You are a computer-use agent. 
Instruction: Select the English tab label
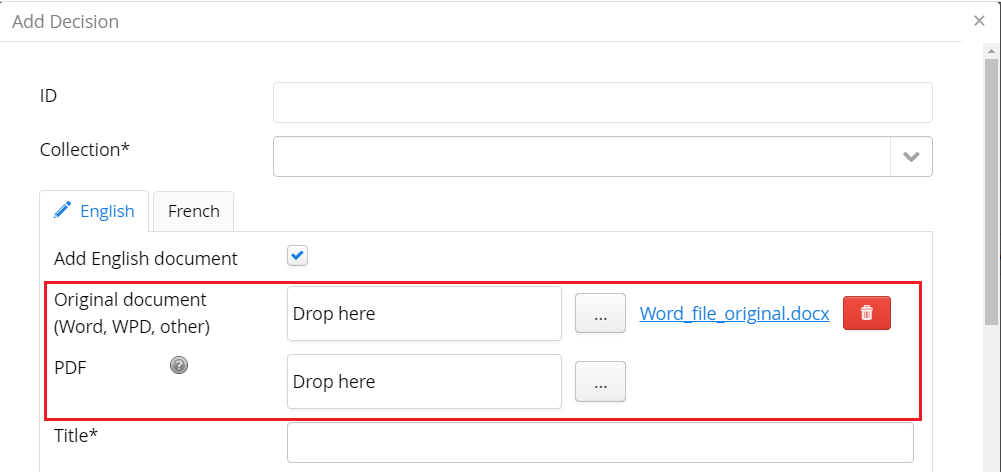click(x=106, y=211)
